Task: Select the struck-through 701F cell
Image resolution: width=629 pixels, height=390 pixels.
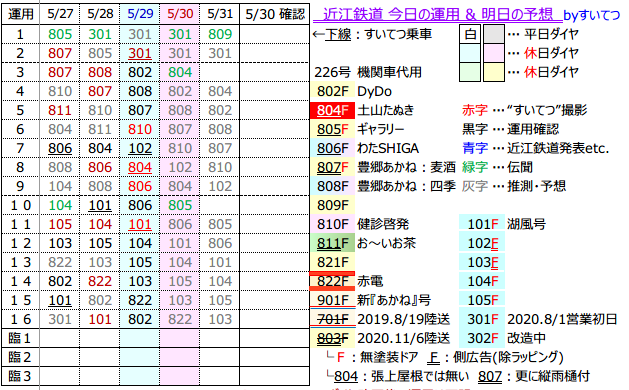Action: point(333,319)
